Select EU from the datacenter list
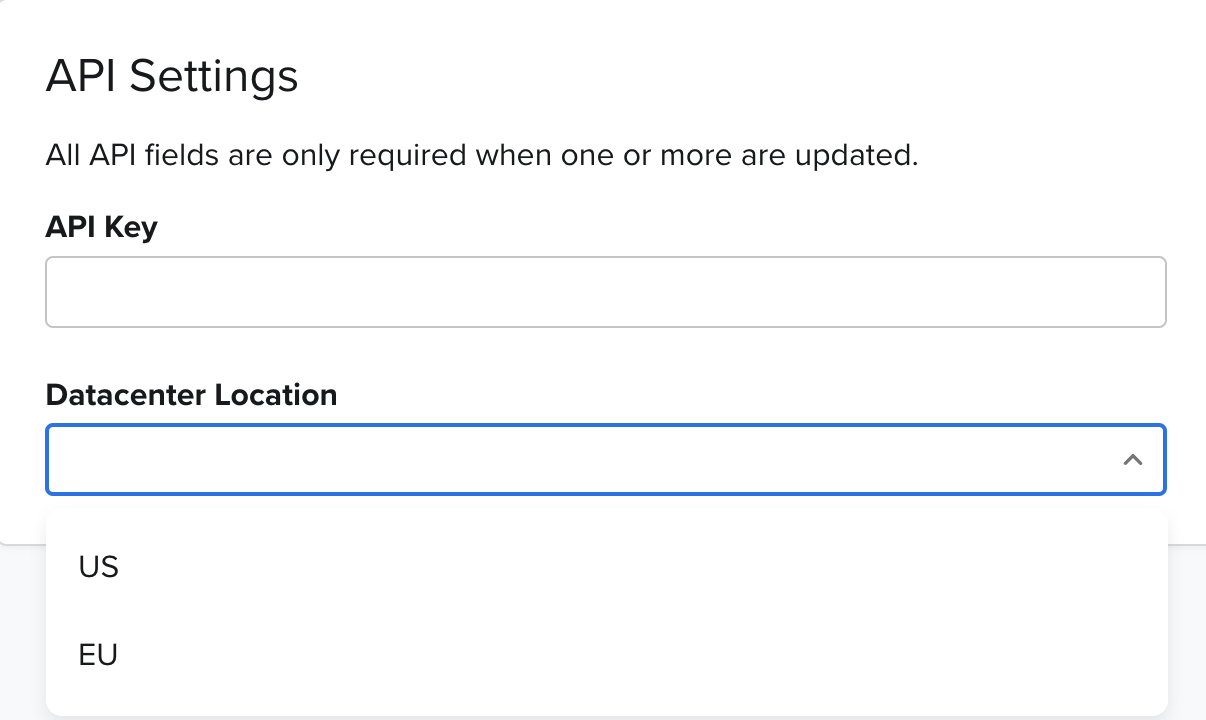 pos(99,655)
